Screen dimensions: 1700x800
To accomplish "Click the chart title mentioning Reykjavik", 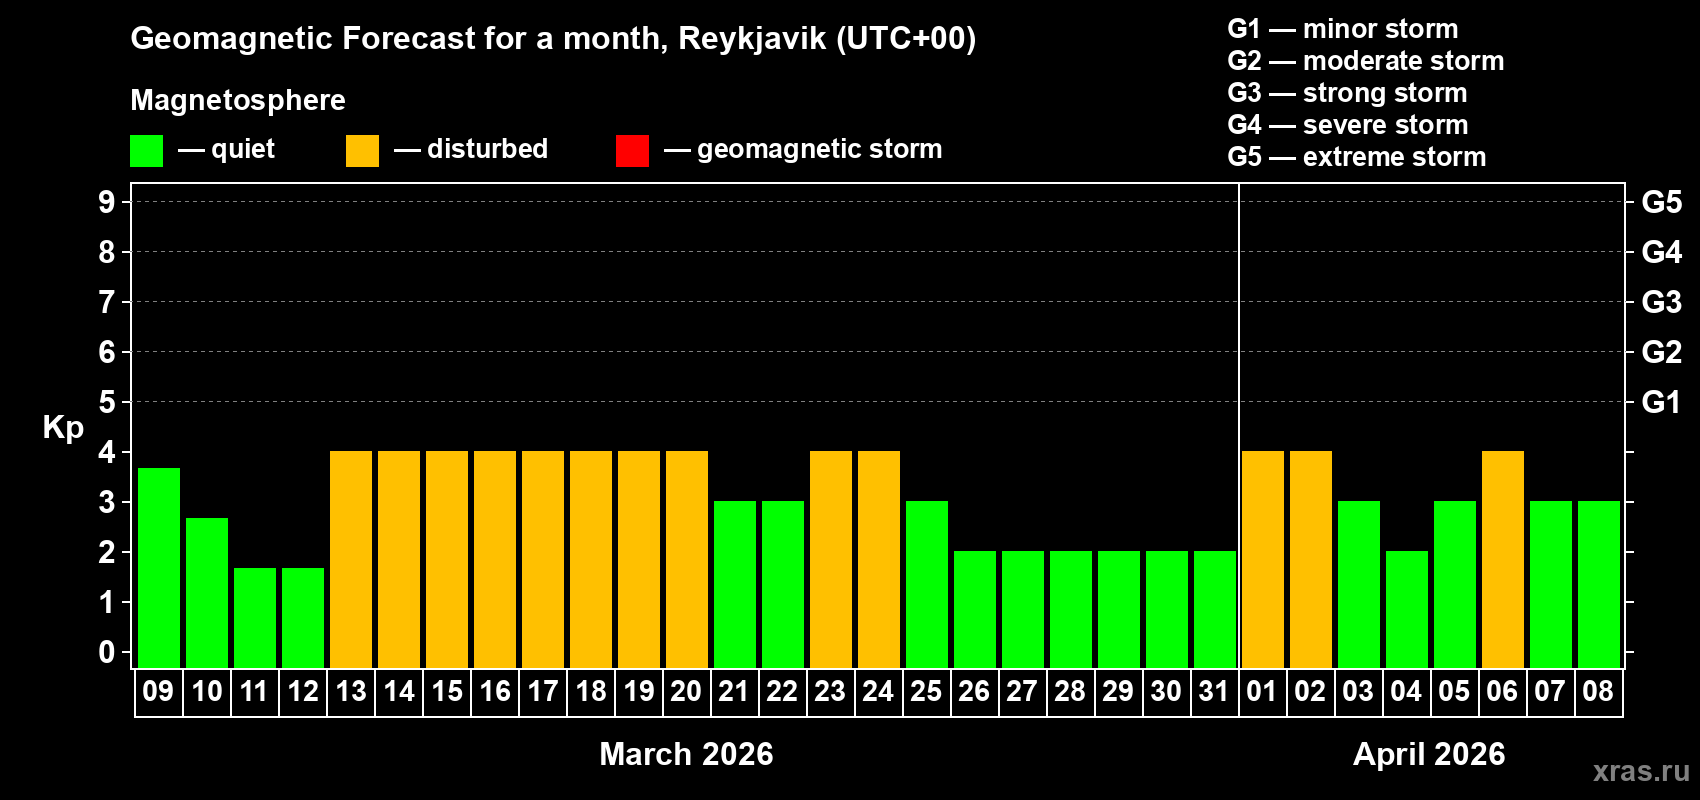I will [x=553, y=39].
